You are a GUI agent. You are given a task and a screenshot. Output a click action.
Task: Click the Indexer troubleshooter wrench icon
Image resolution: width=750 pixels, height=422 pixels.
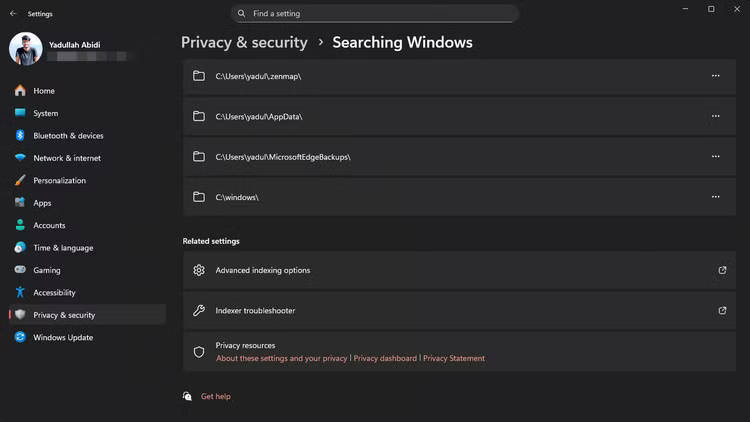[x=199, y=311]
